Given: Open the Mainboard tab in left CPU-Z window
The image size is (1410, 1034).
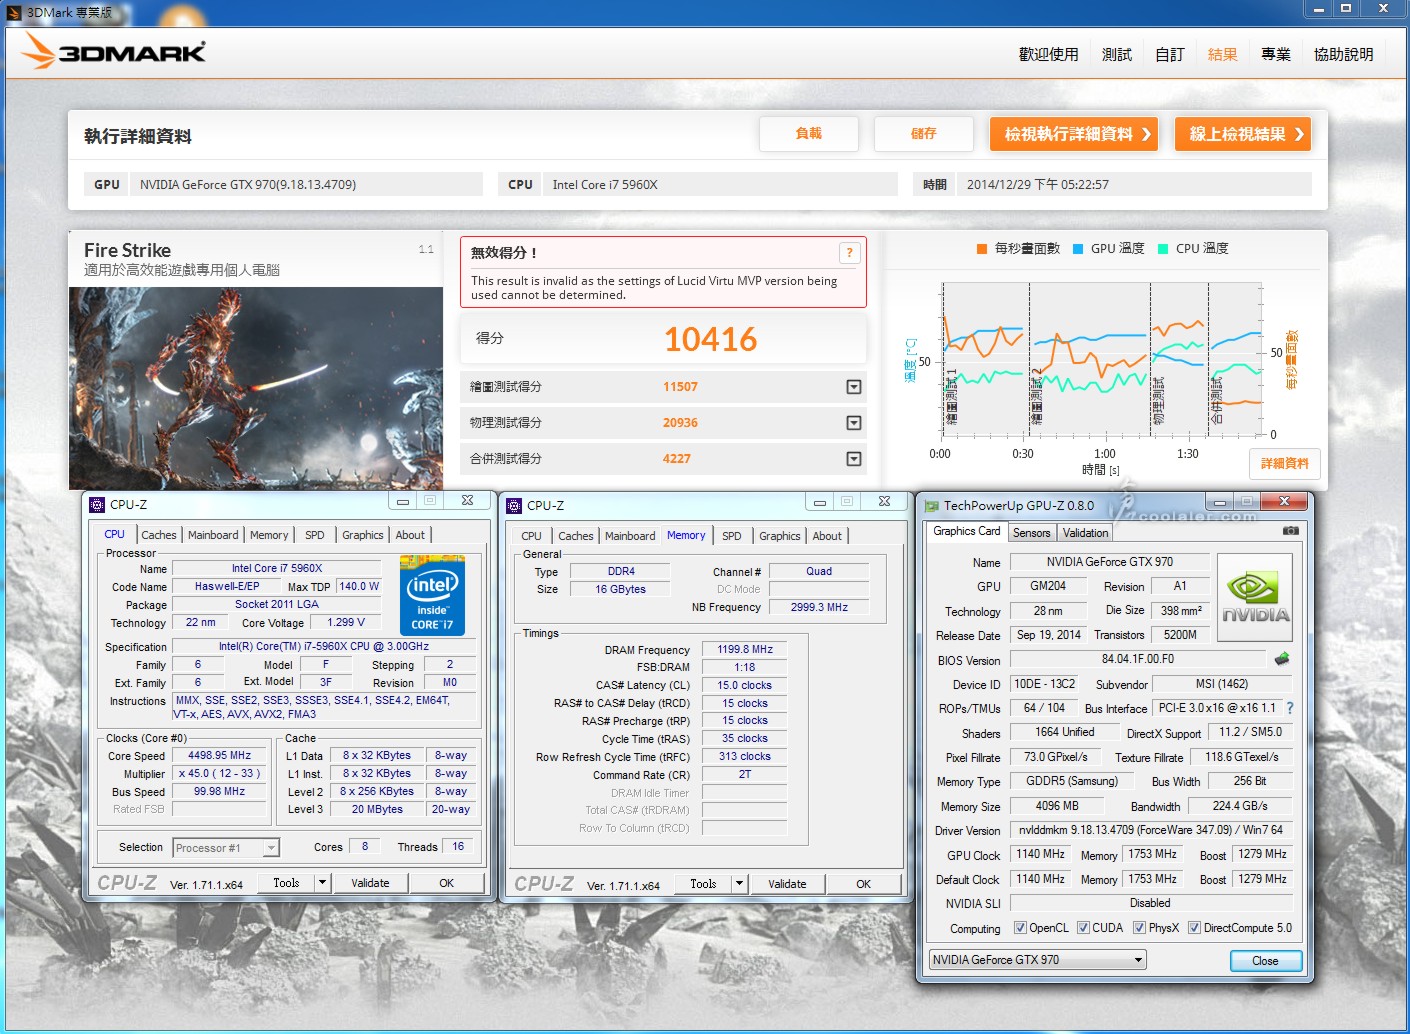Looking at the screenshot, I should tap(213, 535).
